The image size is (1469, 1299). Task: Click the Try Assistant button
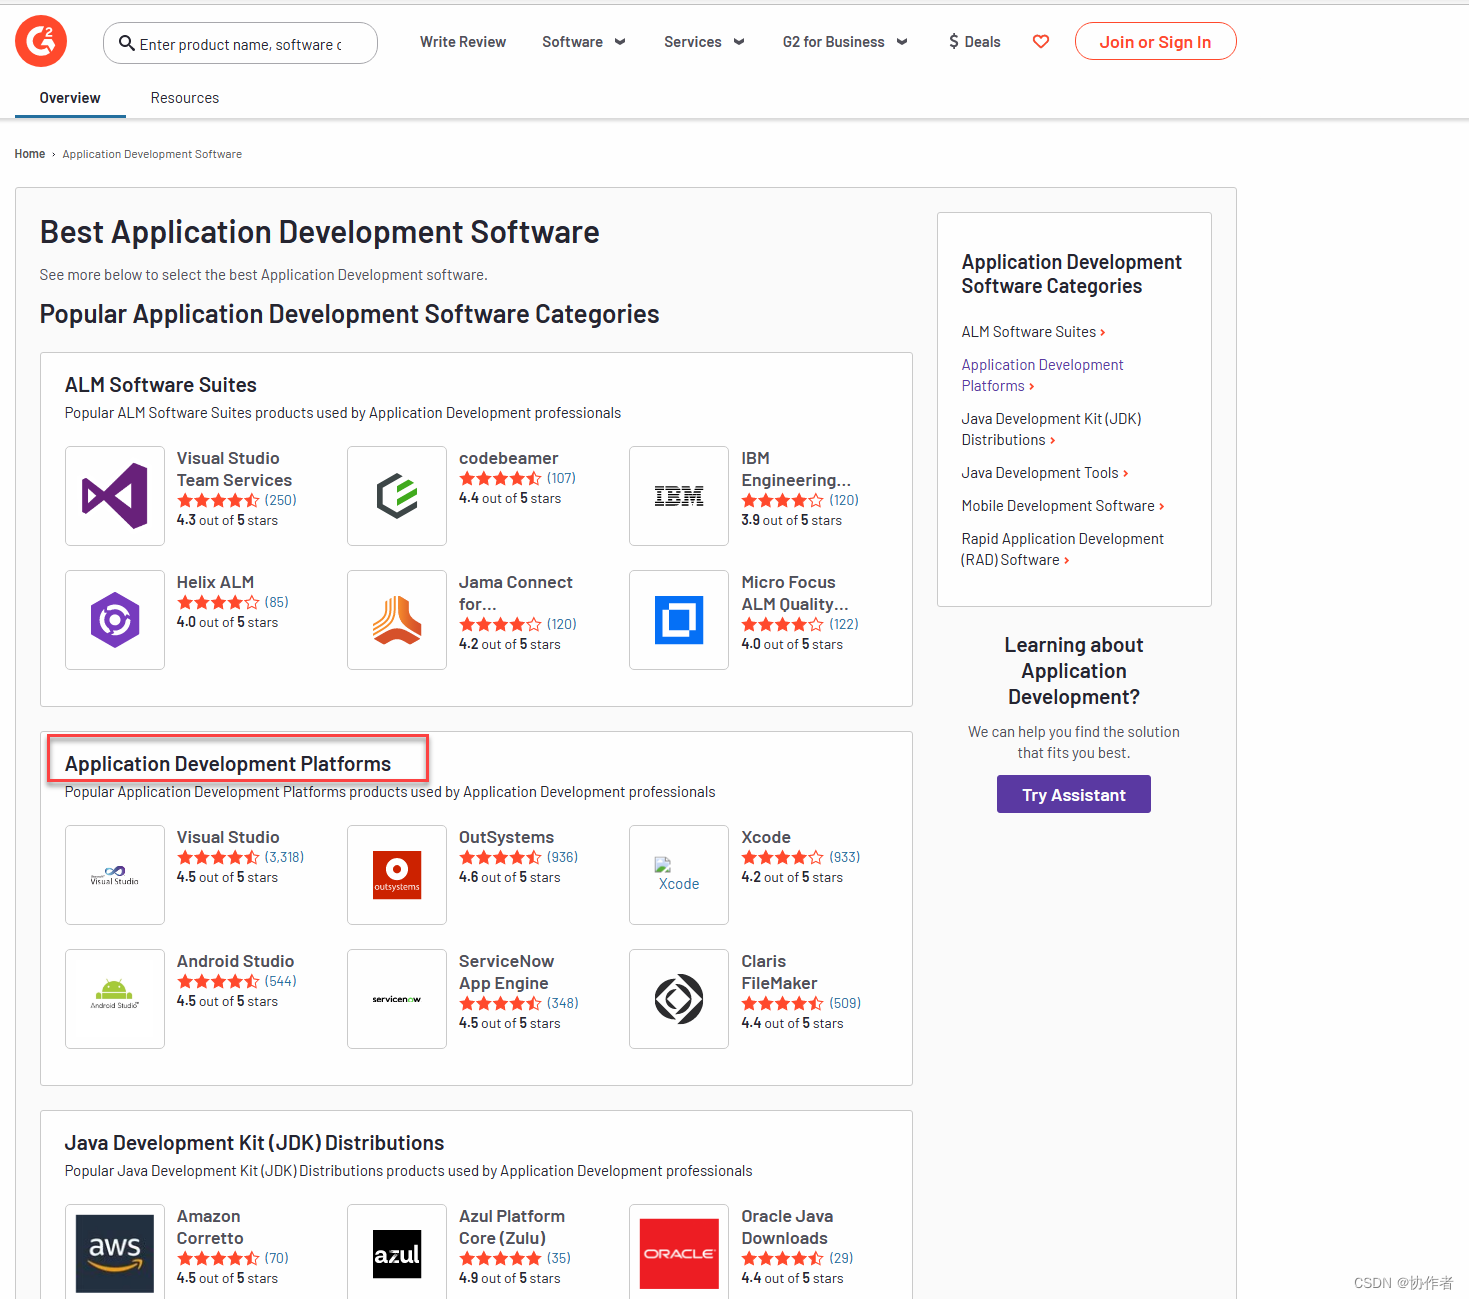coord(1073,795)
